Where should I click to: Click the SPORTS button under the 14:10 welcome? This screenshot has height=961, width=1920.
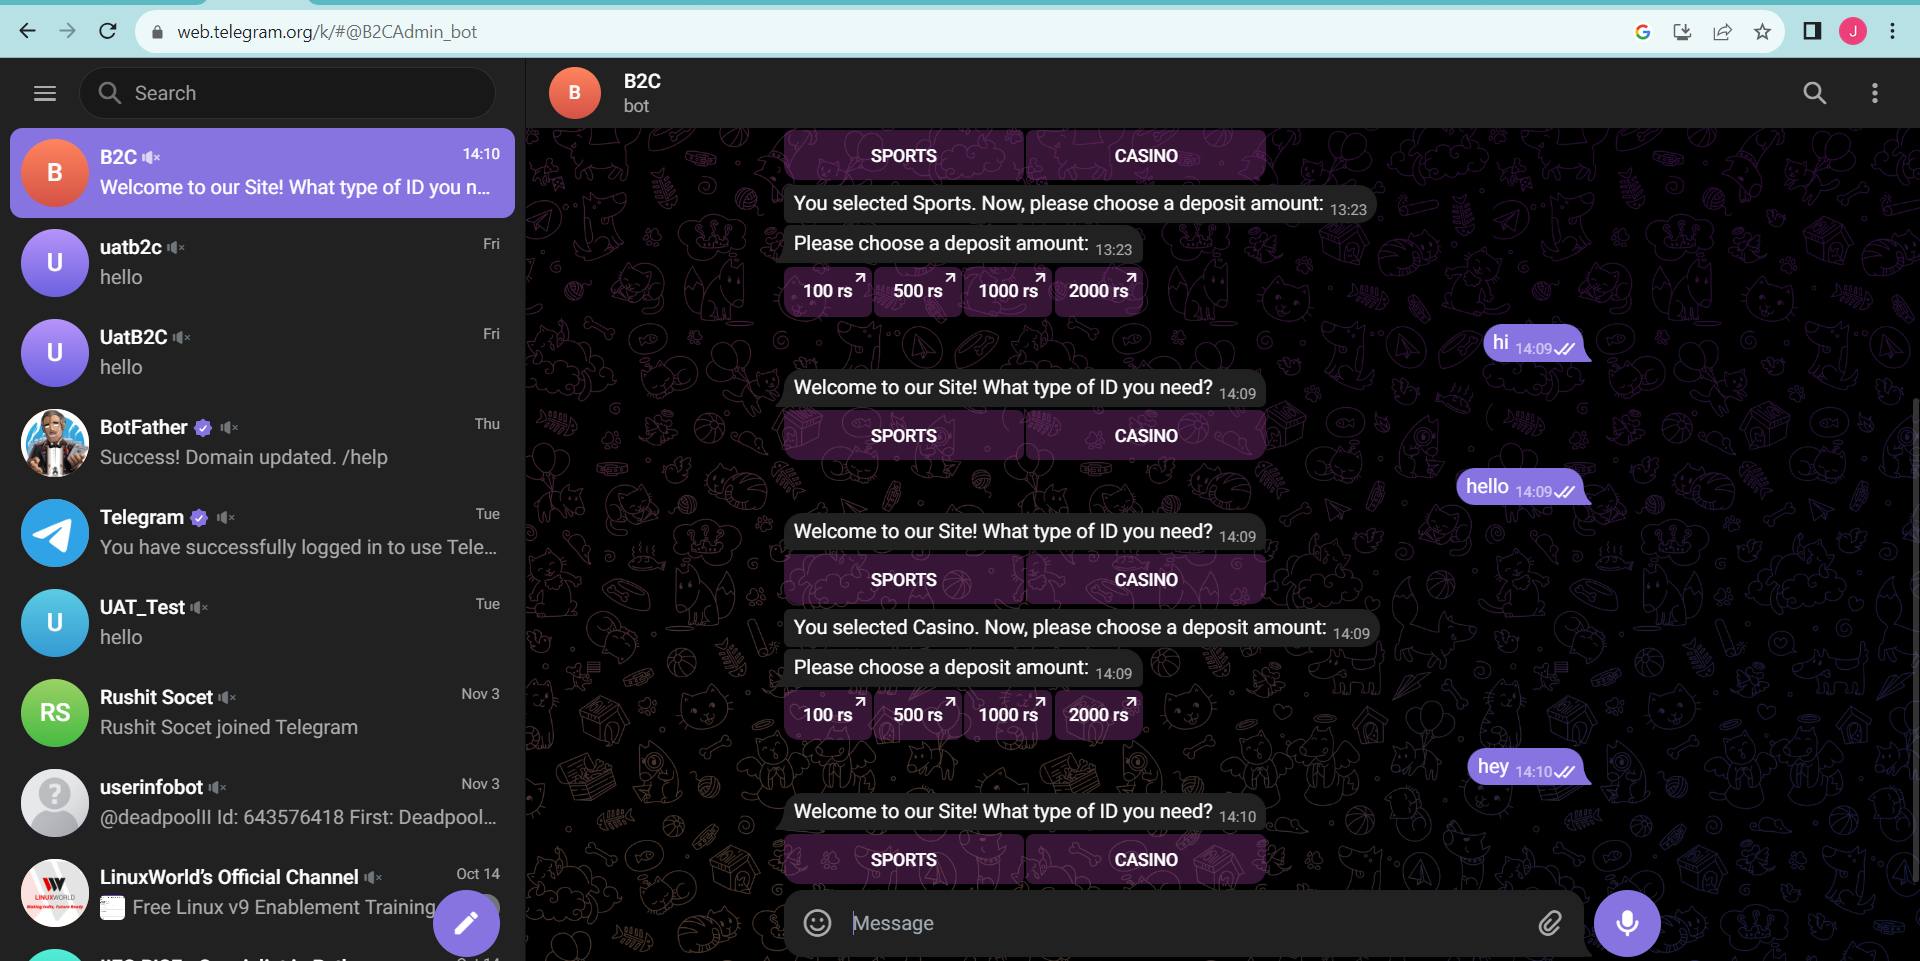coord(904,860)
